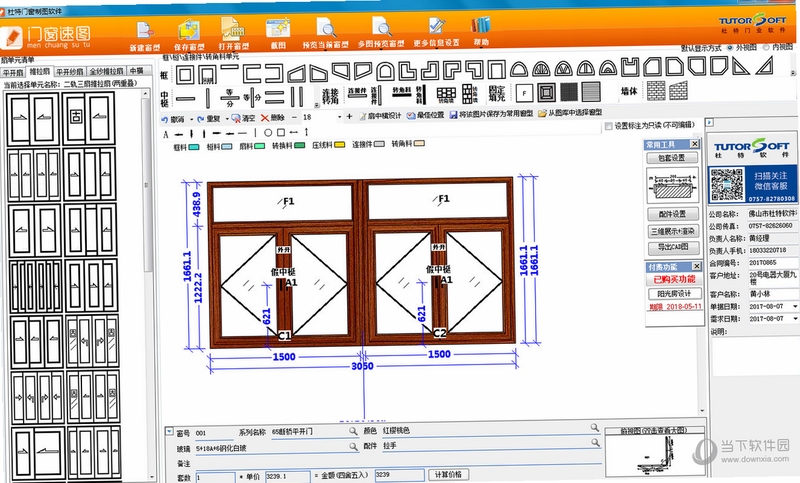Click the 配件设置 button
Screen dimensions: 800x483
(672, 214)
